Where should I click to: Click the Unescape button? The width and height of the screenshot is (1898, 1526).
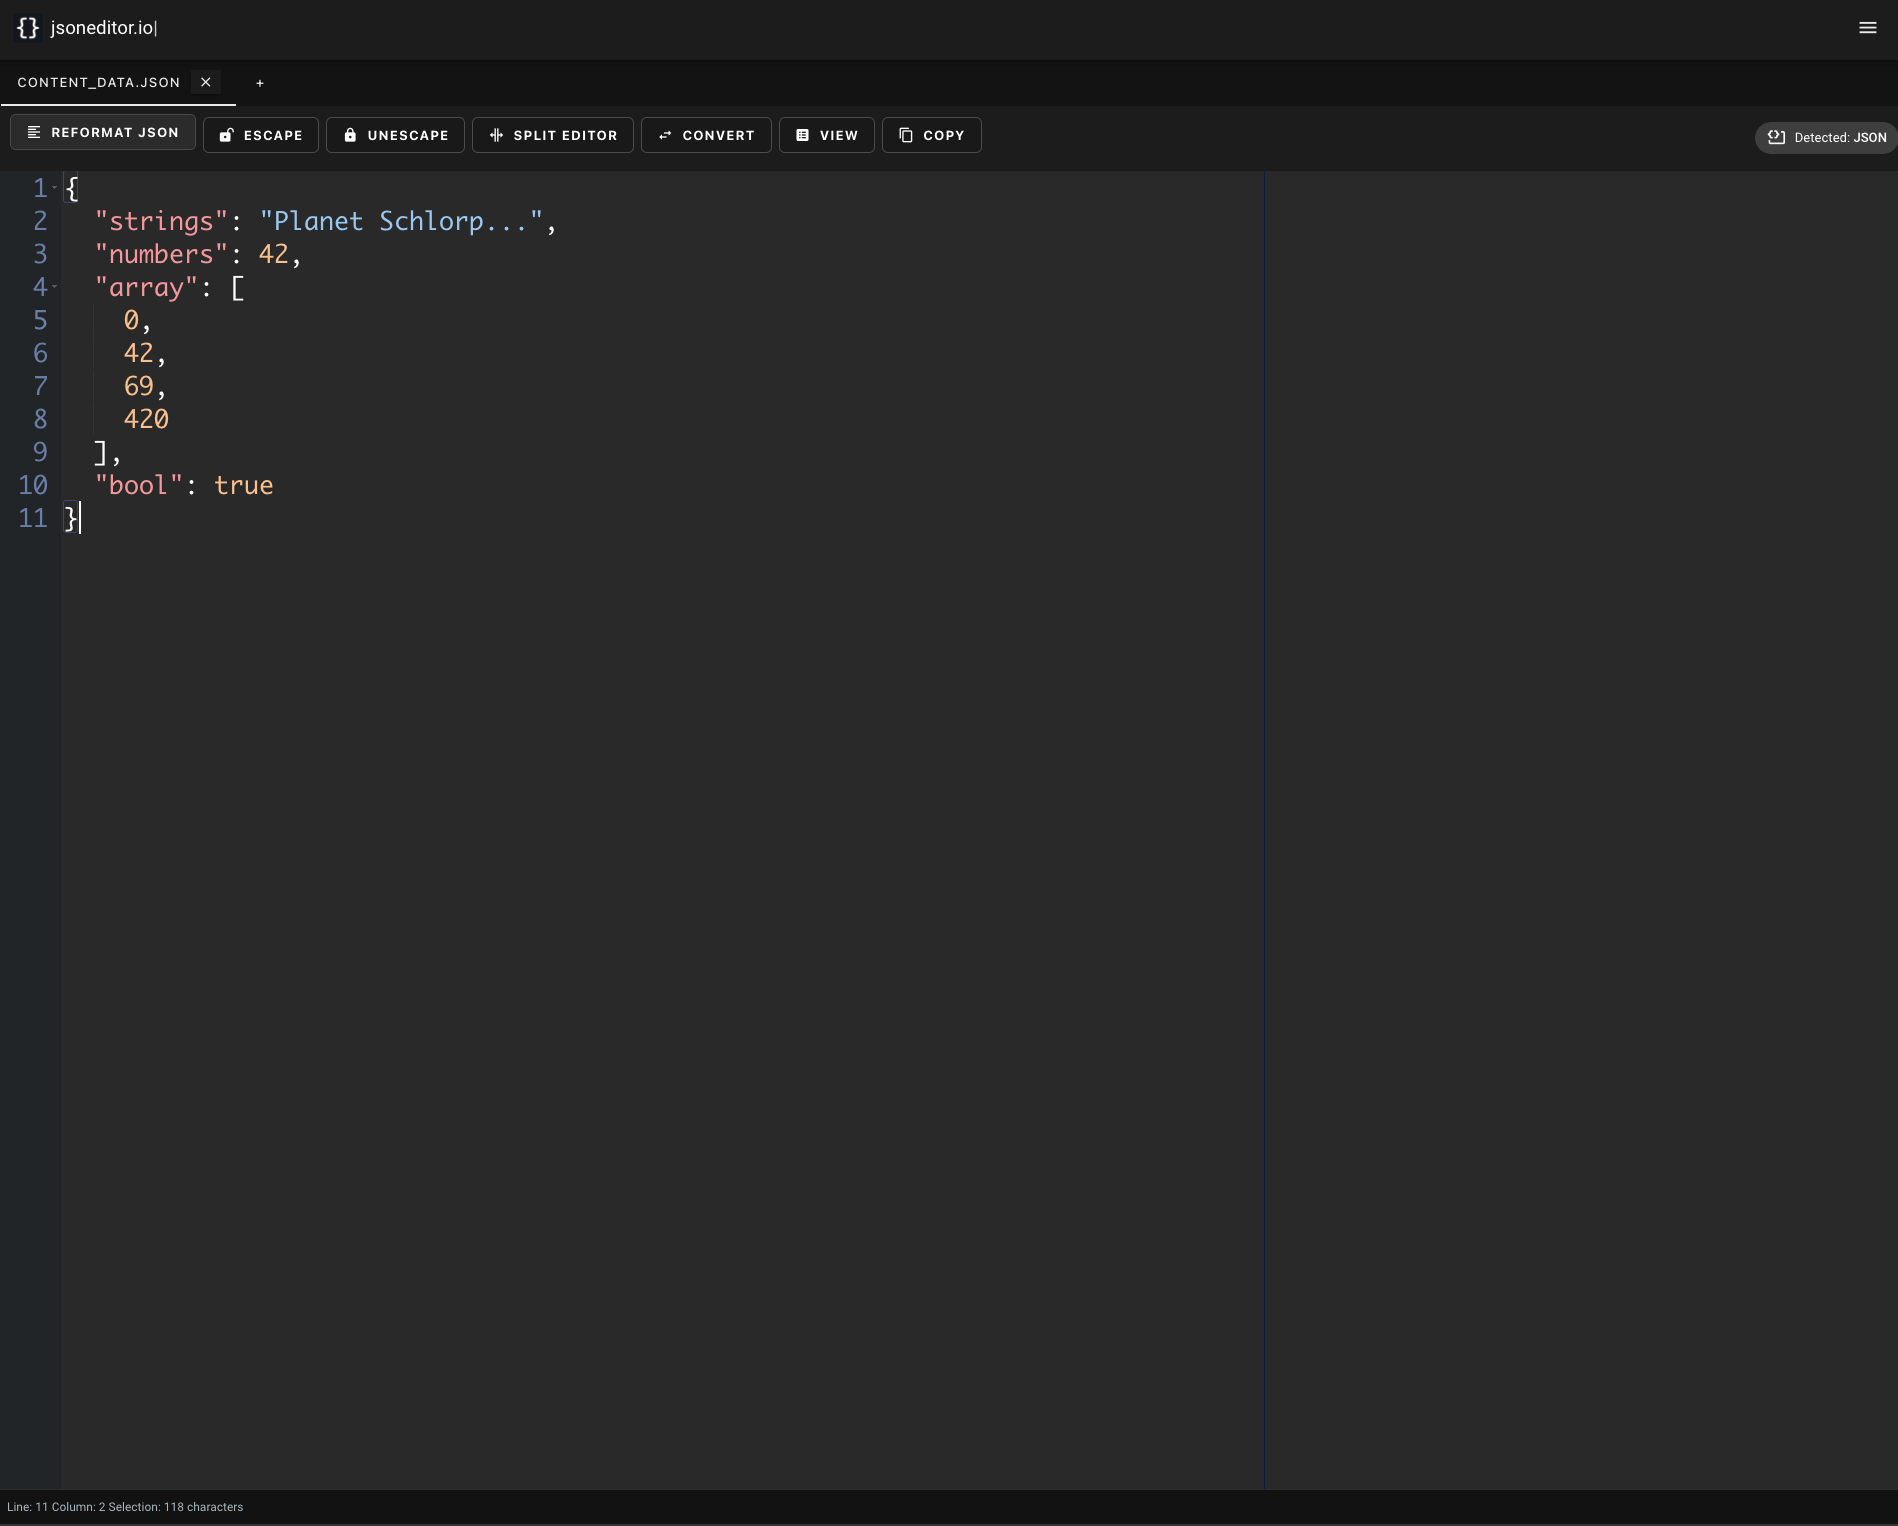click(x=396, y=135)
